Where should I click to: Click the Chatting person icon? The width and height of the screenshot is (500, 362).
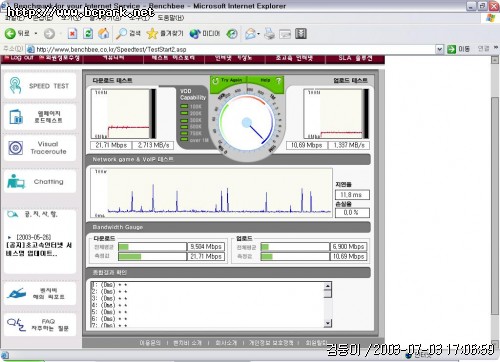[16, 181]
